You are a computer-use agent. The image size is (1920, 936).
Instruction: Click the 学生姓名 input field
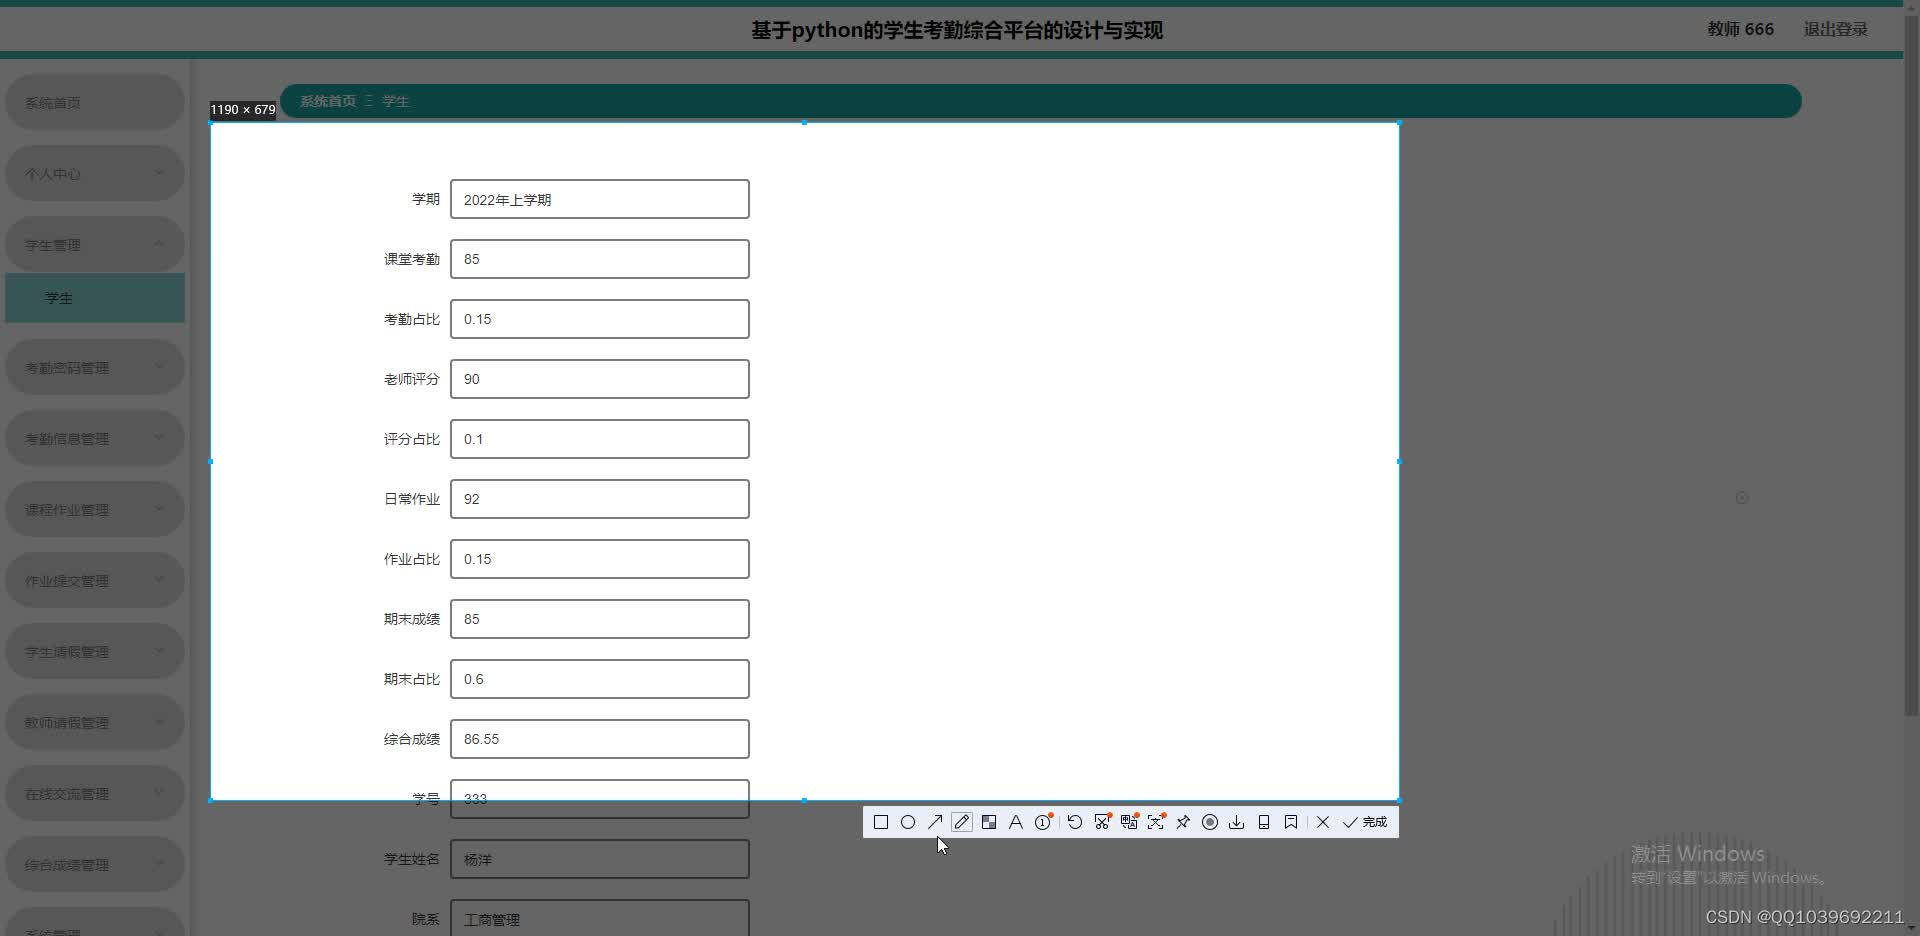click(600, 859)
